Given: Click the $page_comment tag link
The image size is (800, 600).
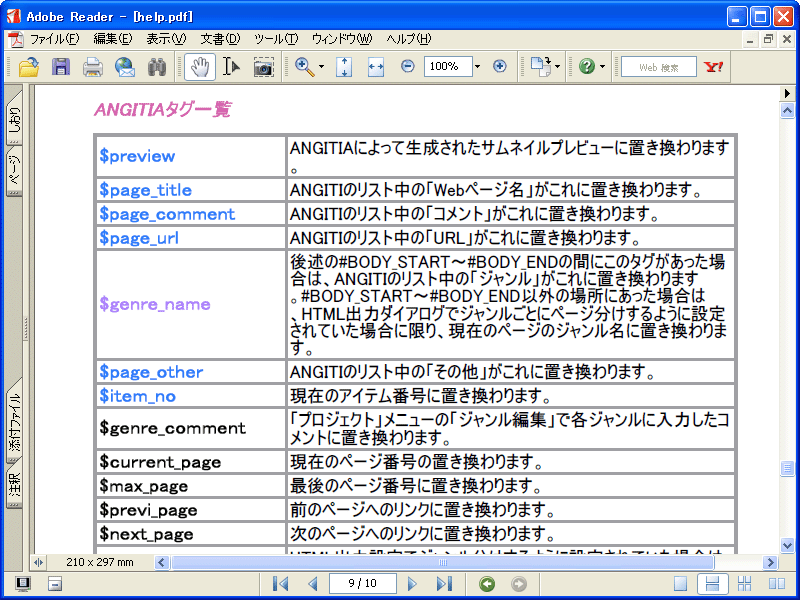Looking at the screenshot, I should pyautogui.click(x=167, y=214).
